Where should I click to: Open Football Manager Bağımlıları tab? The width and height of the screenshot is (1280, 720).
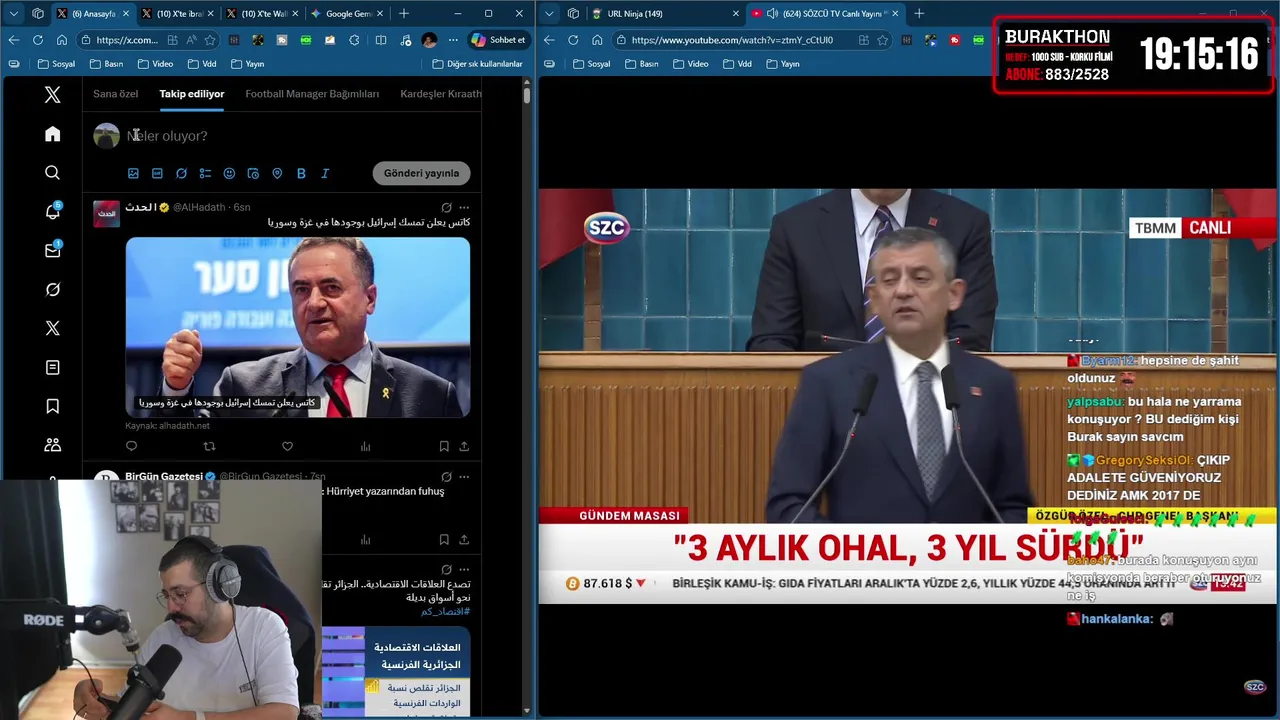[312, 94]
